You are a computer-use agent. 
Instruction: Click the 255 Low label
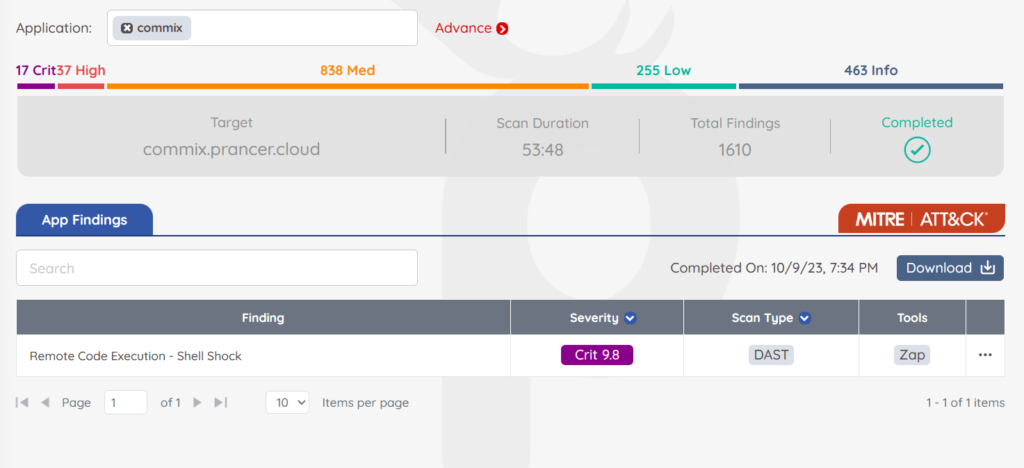[664, 70]
